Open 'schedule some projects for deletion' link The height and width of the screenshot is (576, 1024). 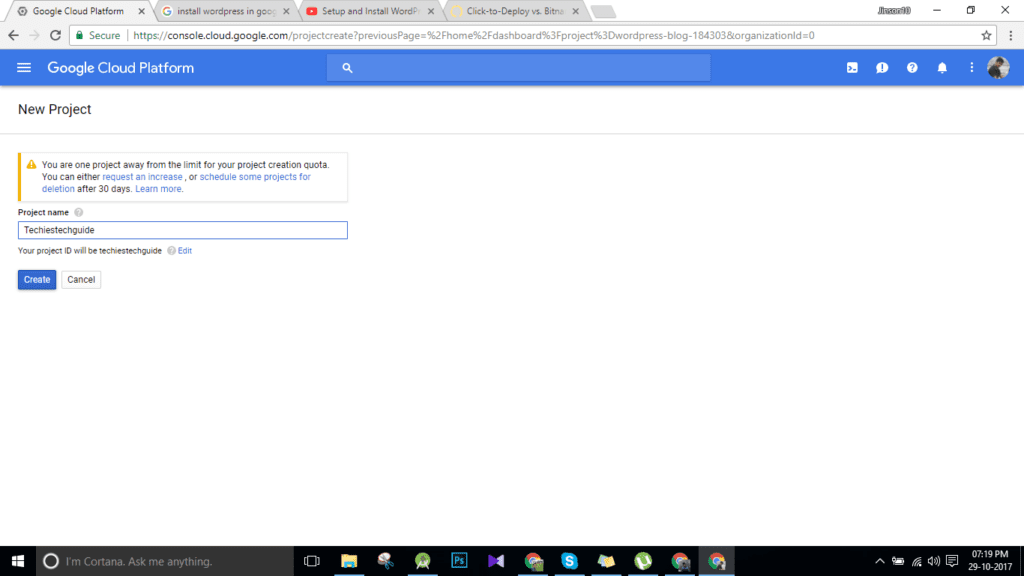pos(176,183)
